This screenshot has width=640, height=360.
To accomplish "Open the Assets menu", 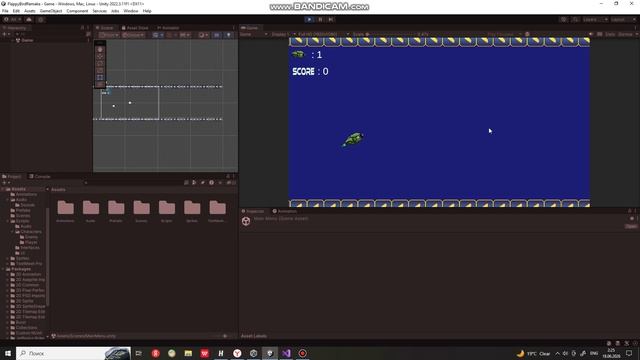I will tap(30, 11).
